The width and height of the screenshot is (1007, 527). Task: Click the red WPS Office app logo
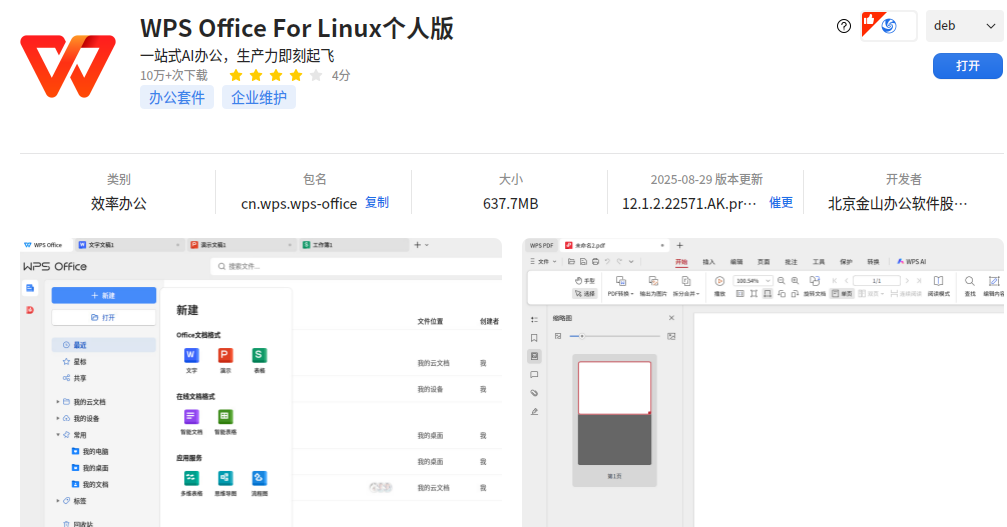click(x=68, y=66)
